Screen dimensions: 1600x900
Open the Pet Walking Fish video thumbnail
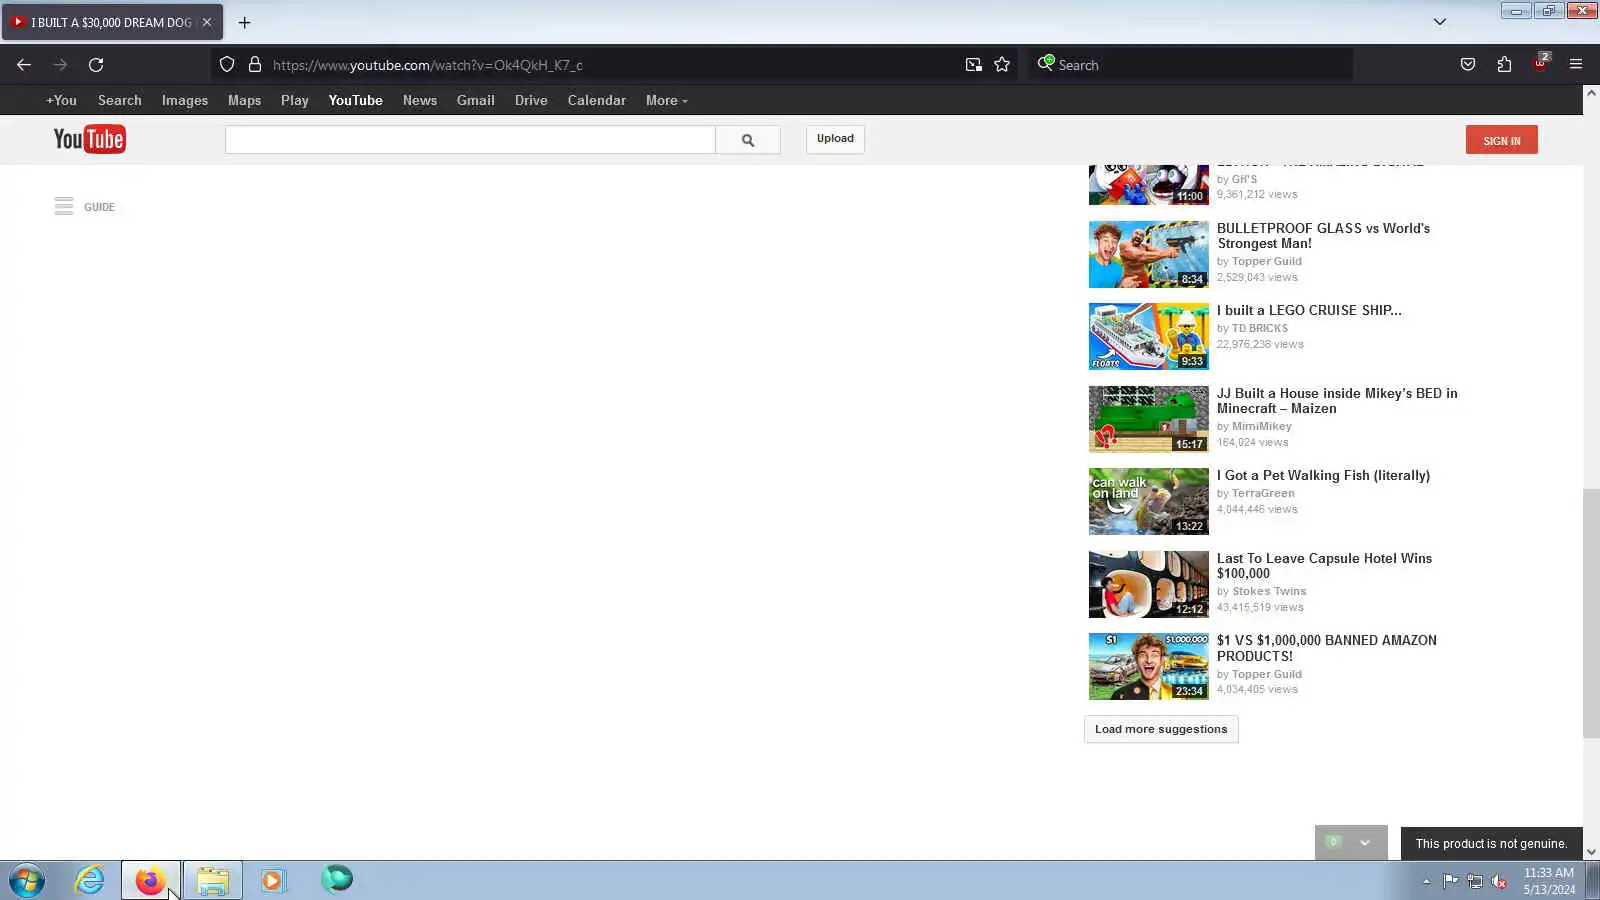[x=1148, y=501]
